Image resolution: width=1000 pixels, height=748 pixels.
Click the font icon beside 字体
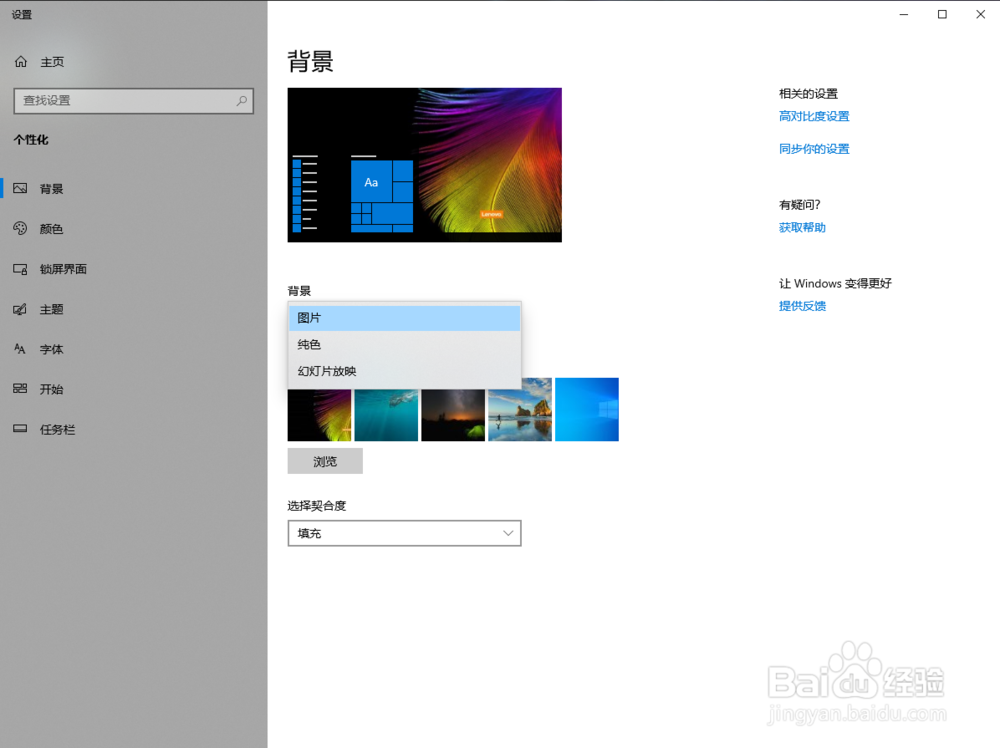pyautogui.click(x=20, y=349)
